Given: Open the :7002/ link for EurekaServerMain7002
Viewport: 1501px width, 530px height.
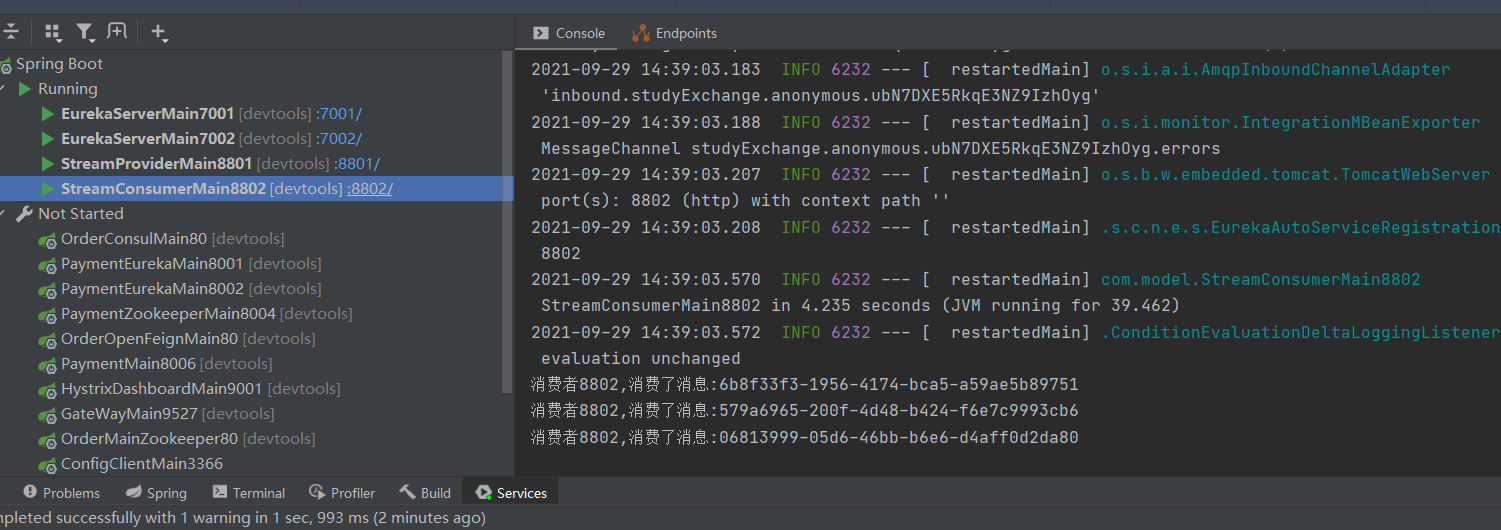Looking at the screenshot, I should (x=338, y=139).
